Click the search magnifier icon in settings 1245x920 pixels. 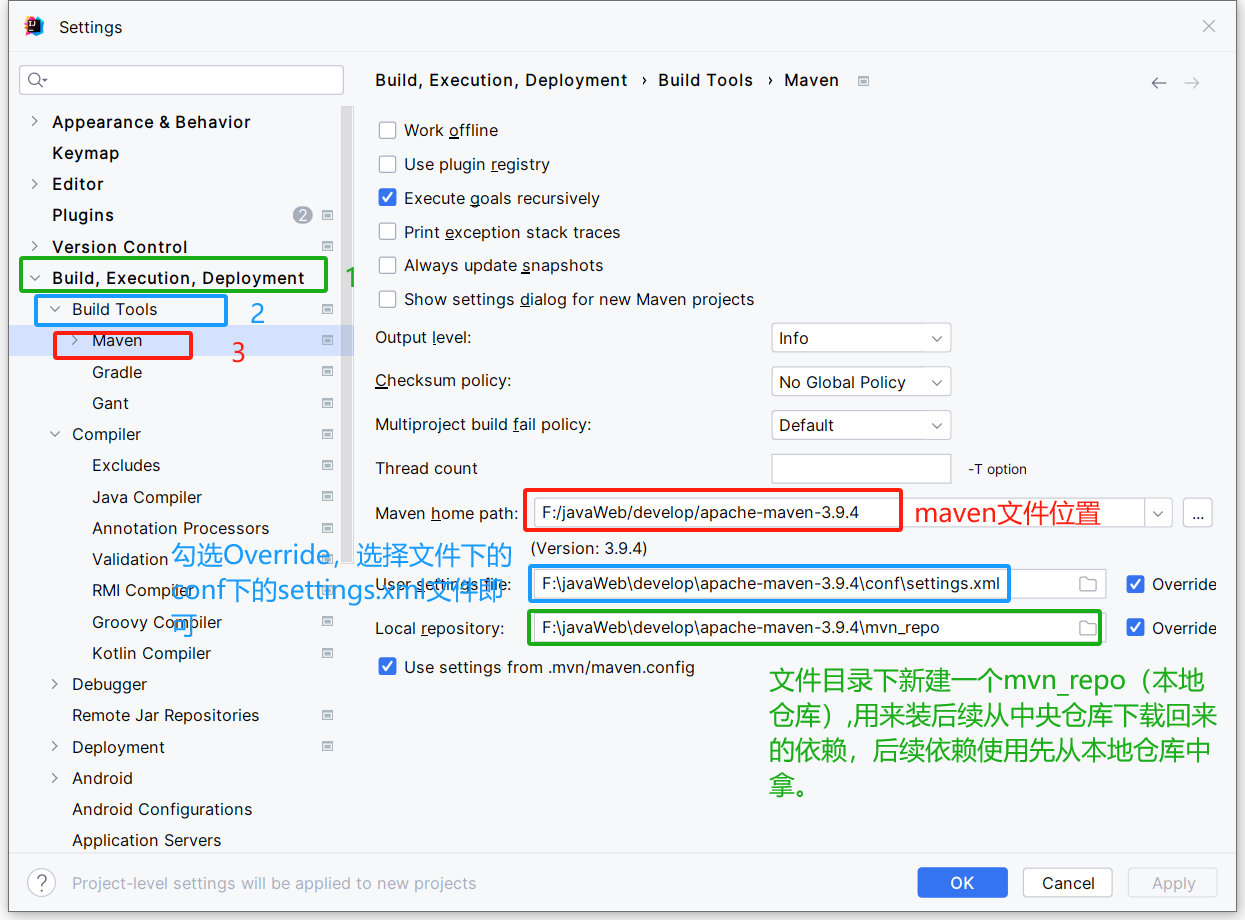(37, 80)
